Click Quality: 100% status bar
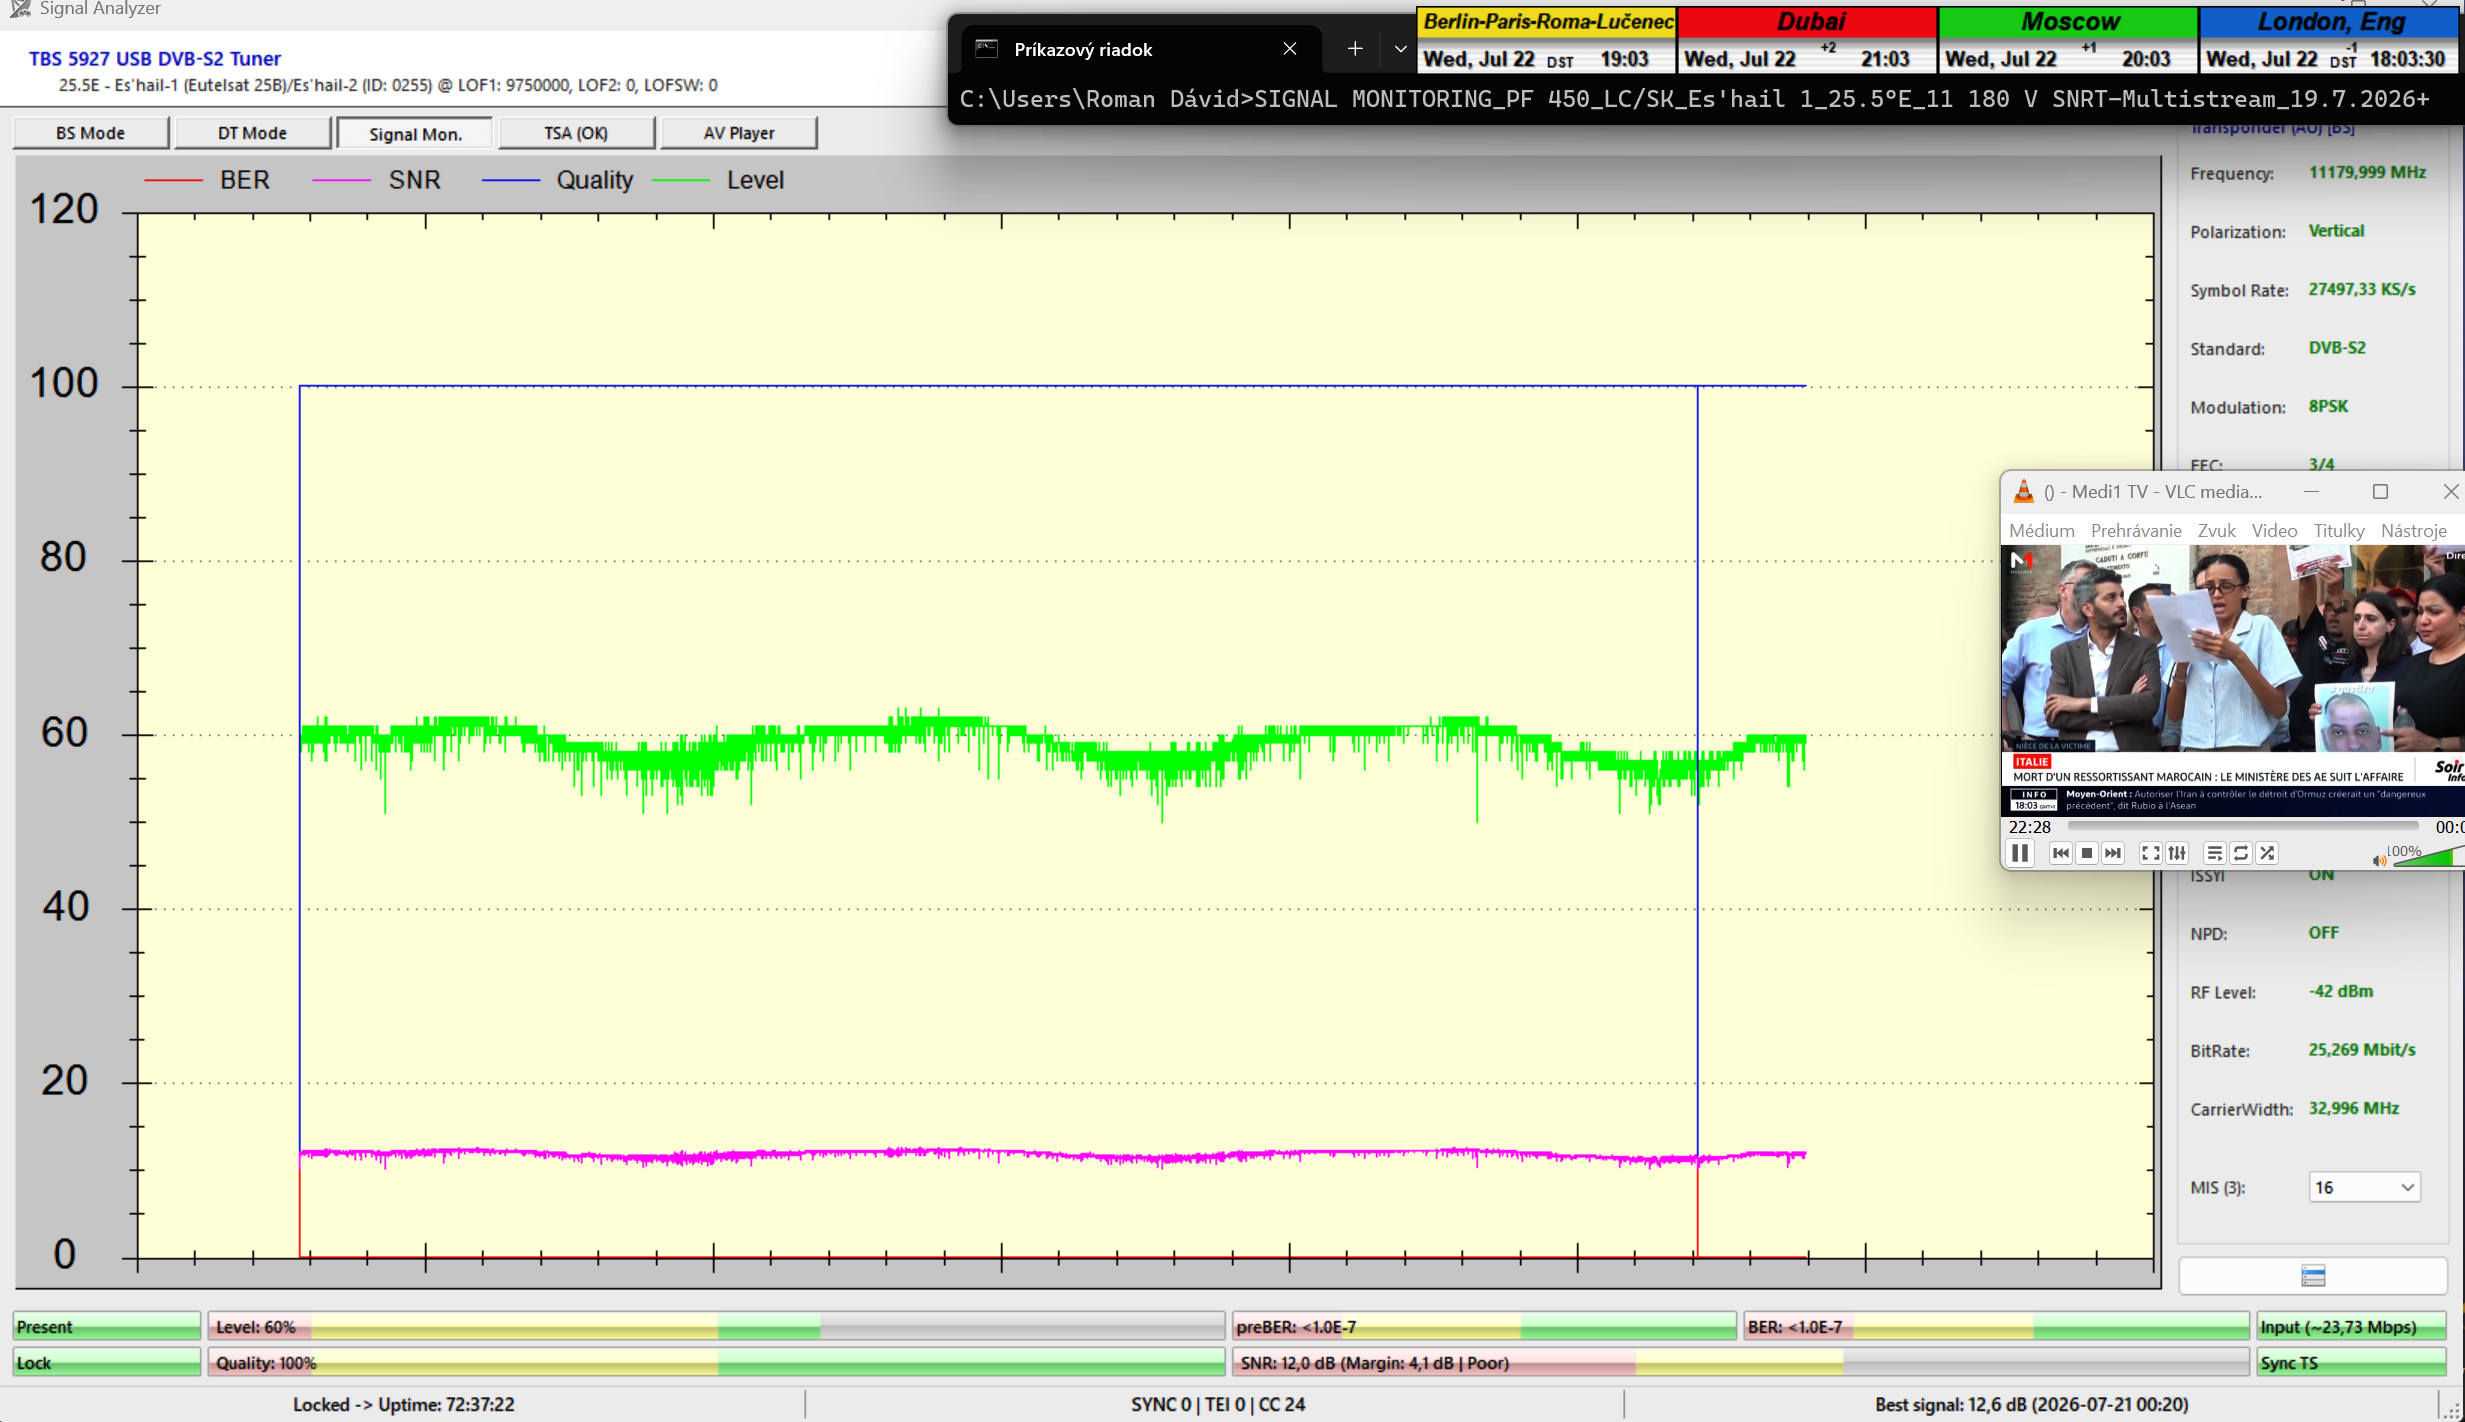Image resolution: width=2465 pixels, height=1422 pixels. pos(716,1363)
